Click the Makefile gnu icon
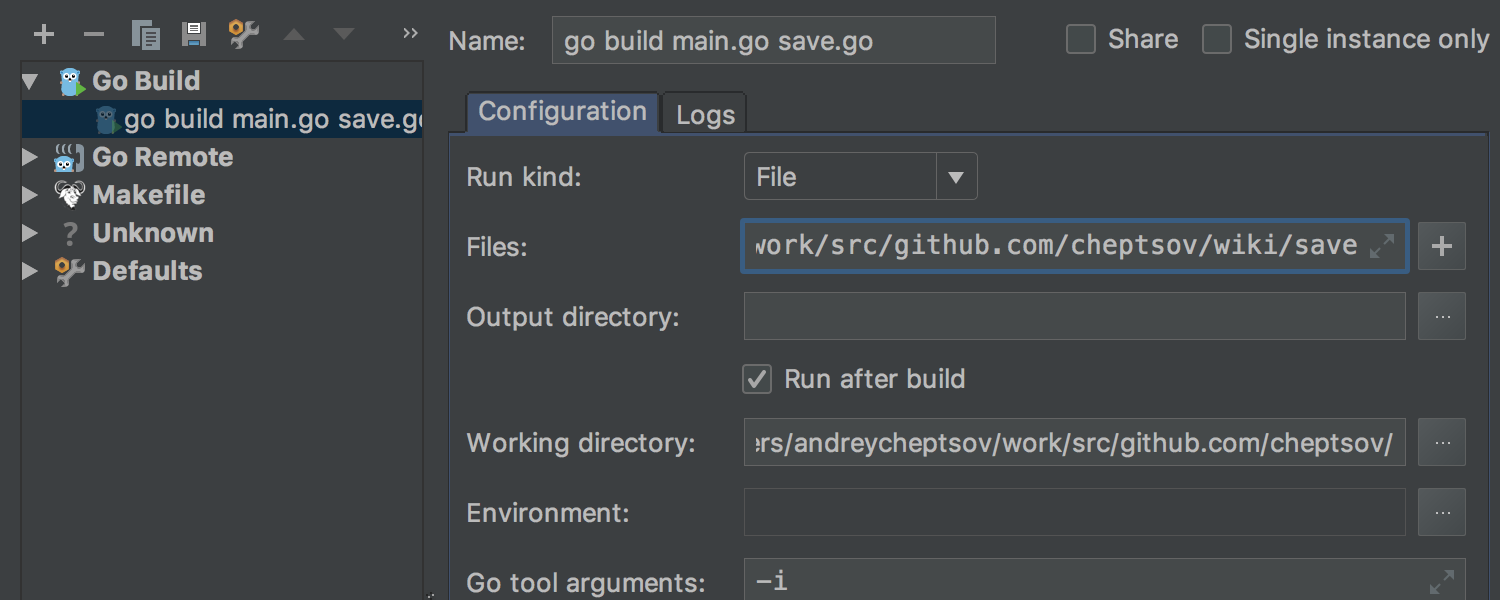 (69, 195)
